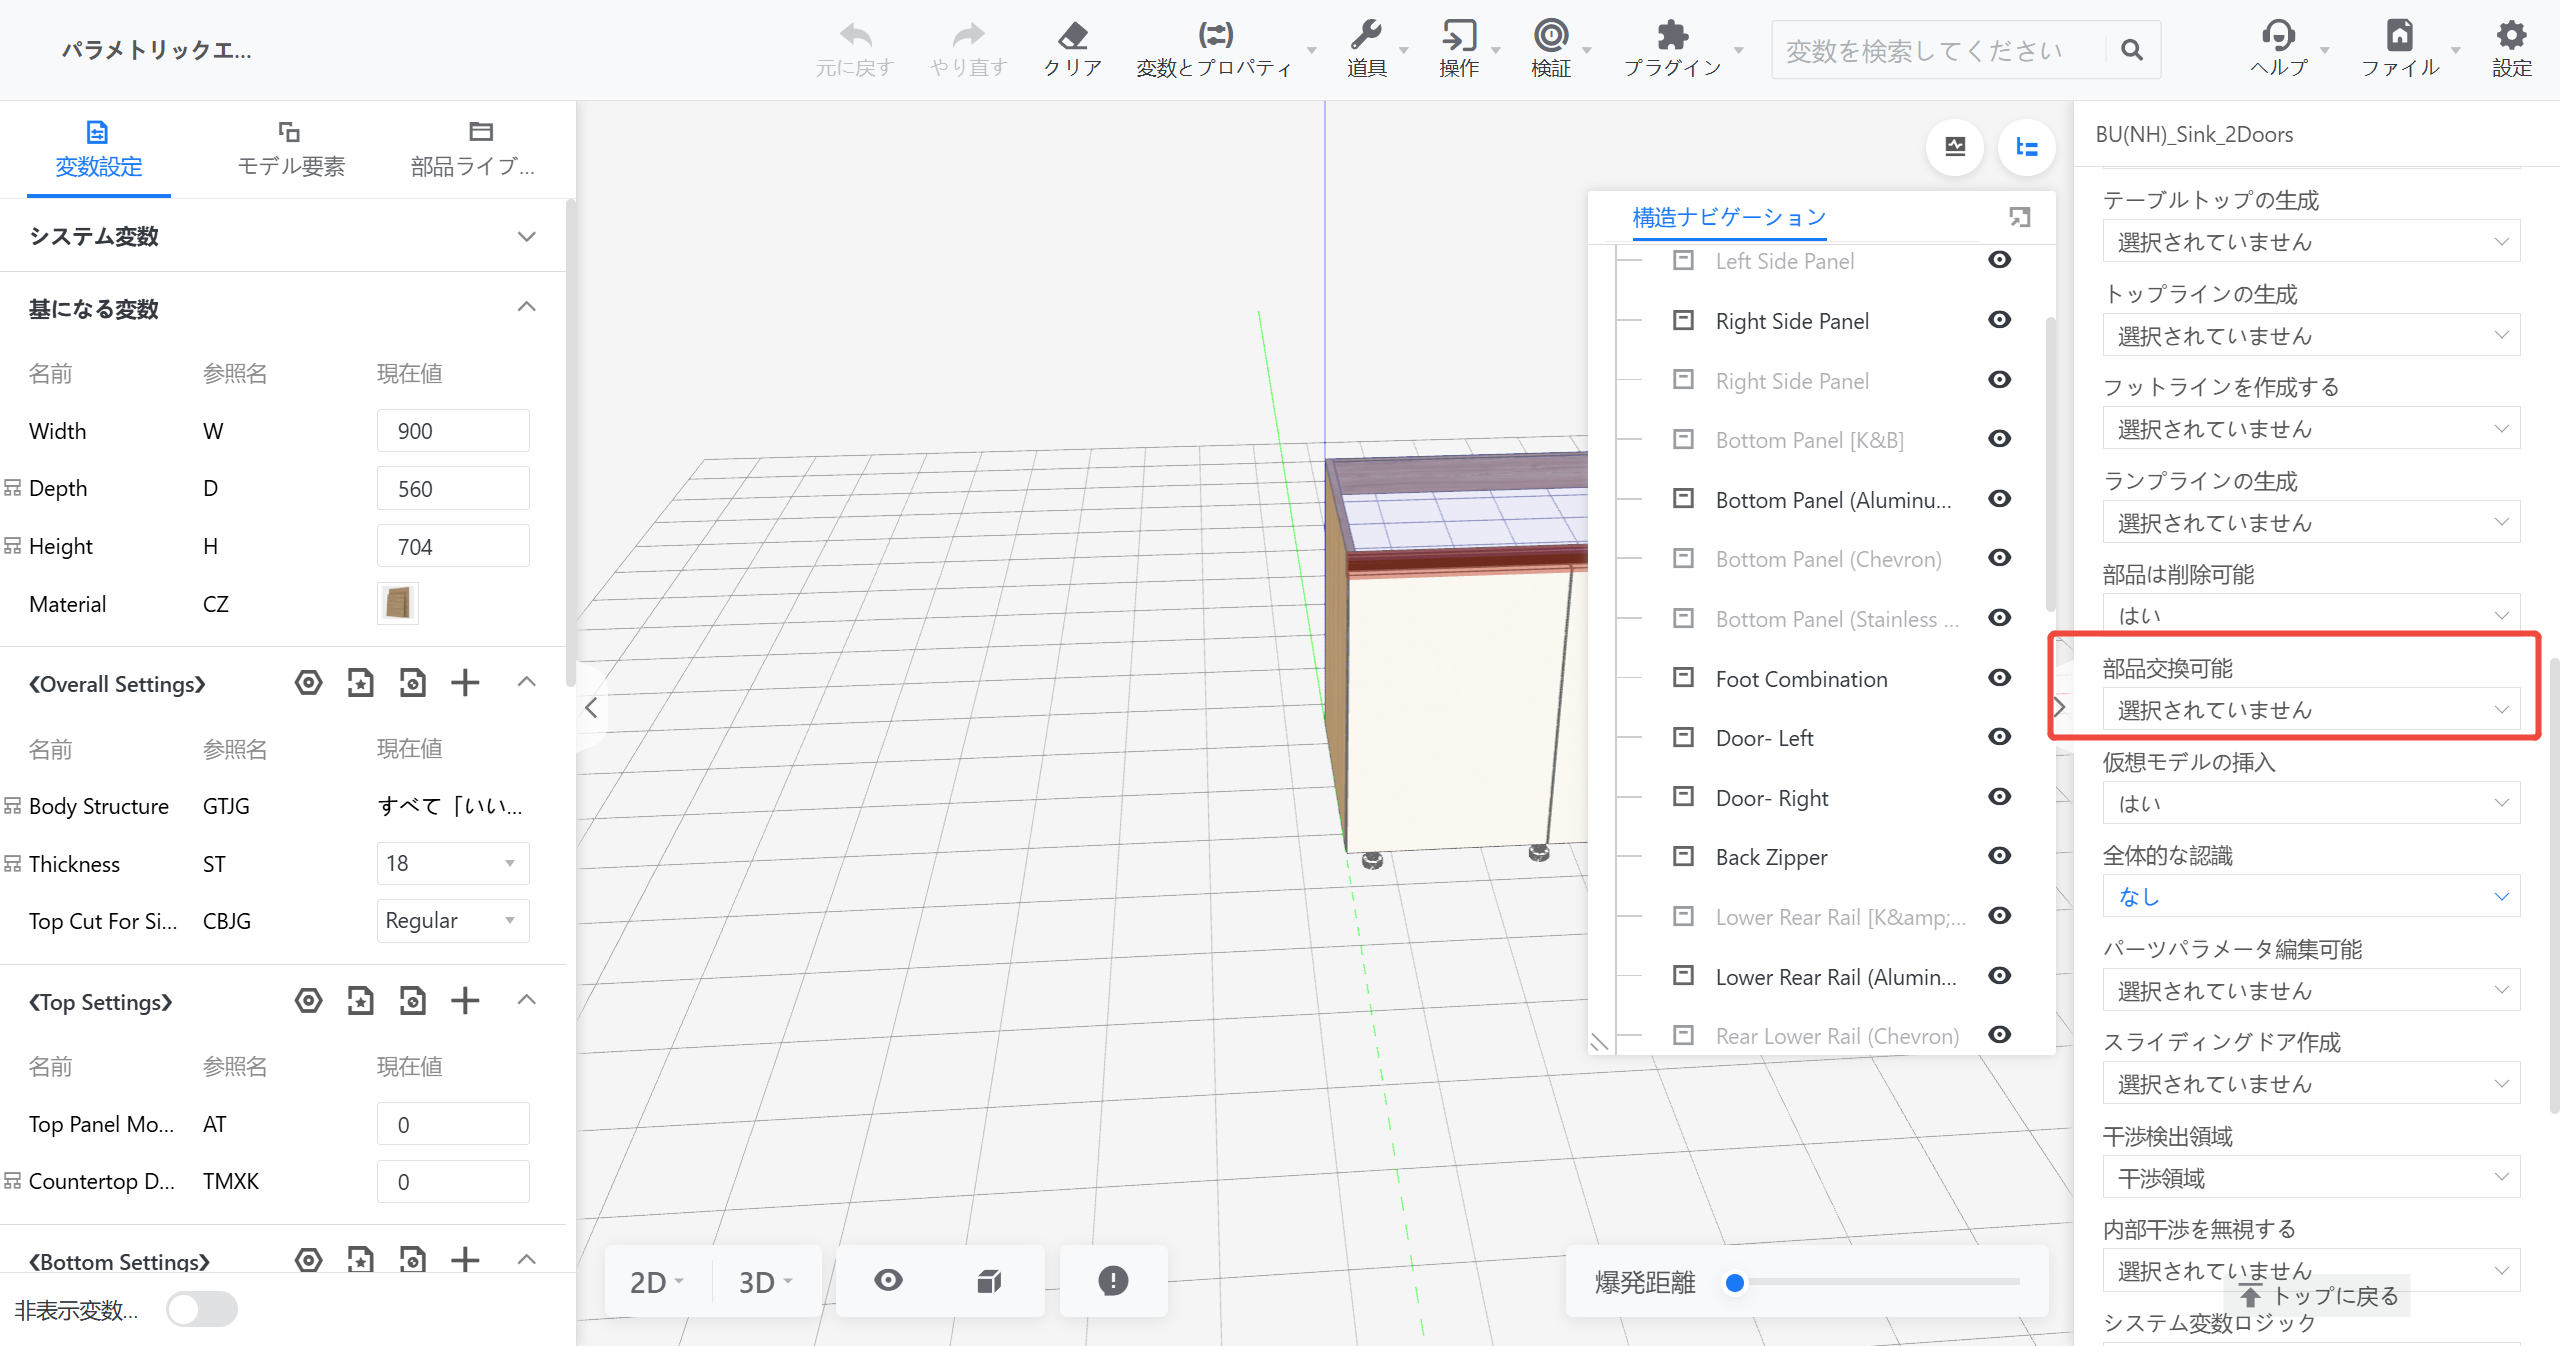Open the Top Cut For Si... Regular dropdown

point(453,920)
